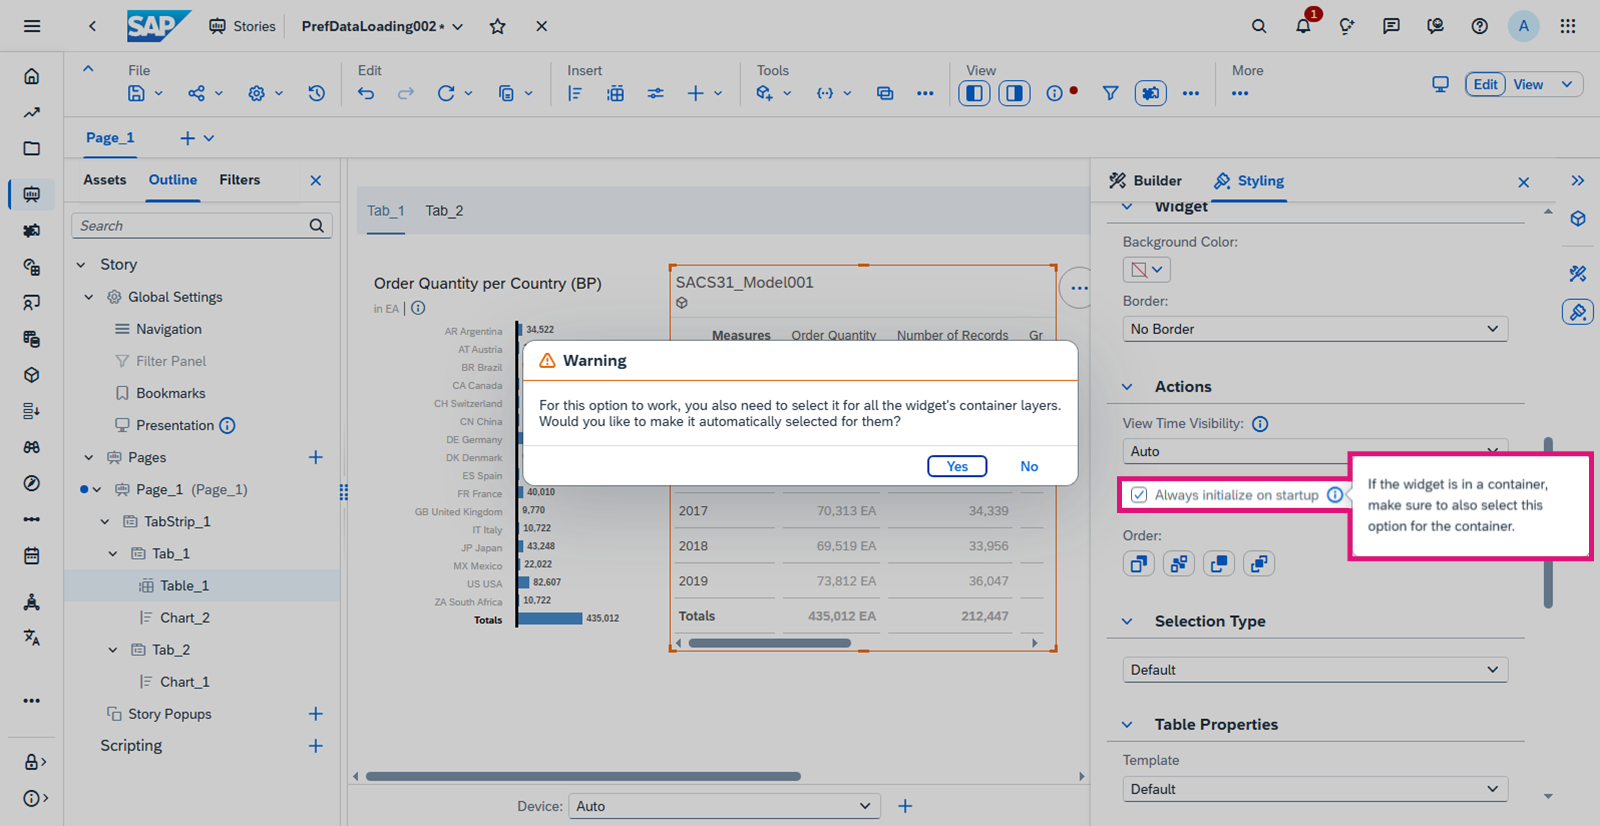The height and width of the screenshot is (826, 1600).
Task: Select Bookmarks in Global Settings
Action: [x=171, y=393]
